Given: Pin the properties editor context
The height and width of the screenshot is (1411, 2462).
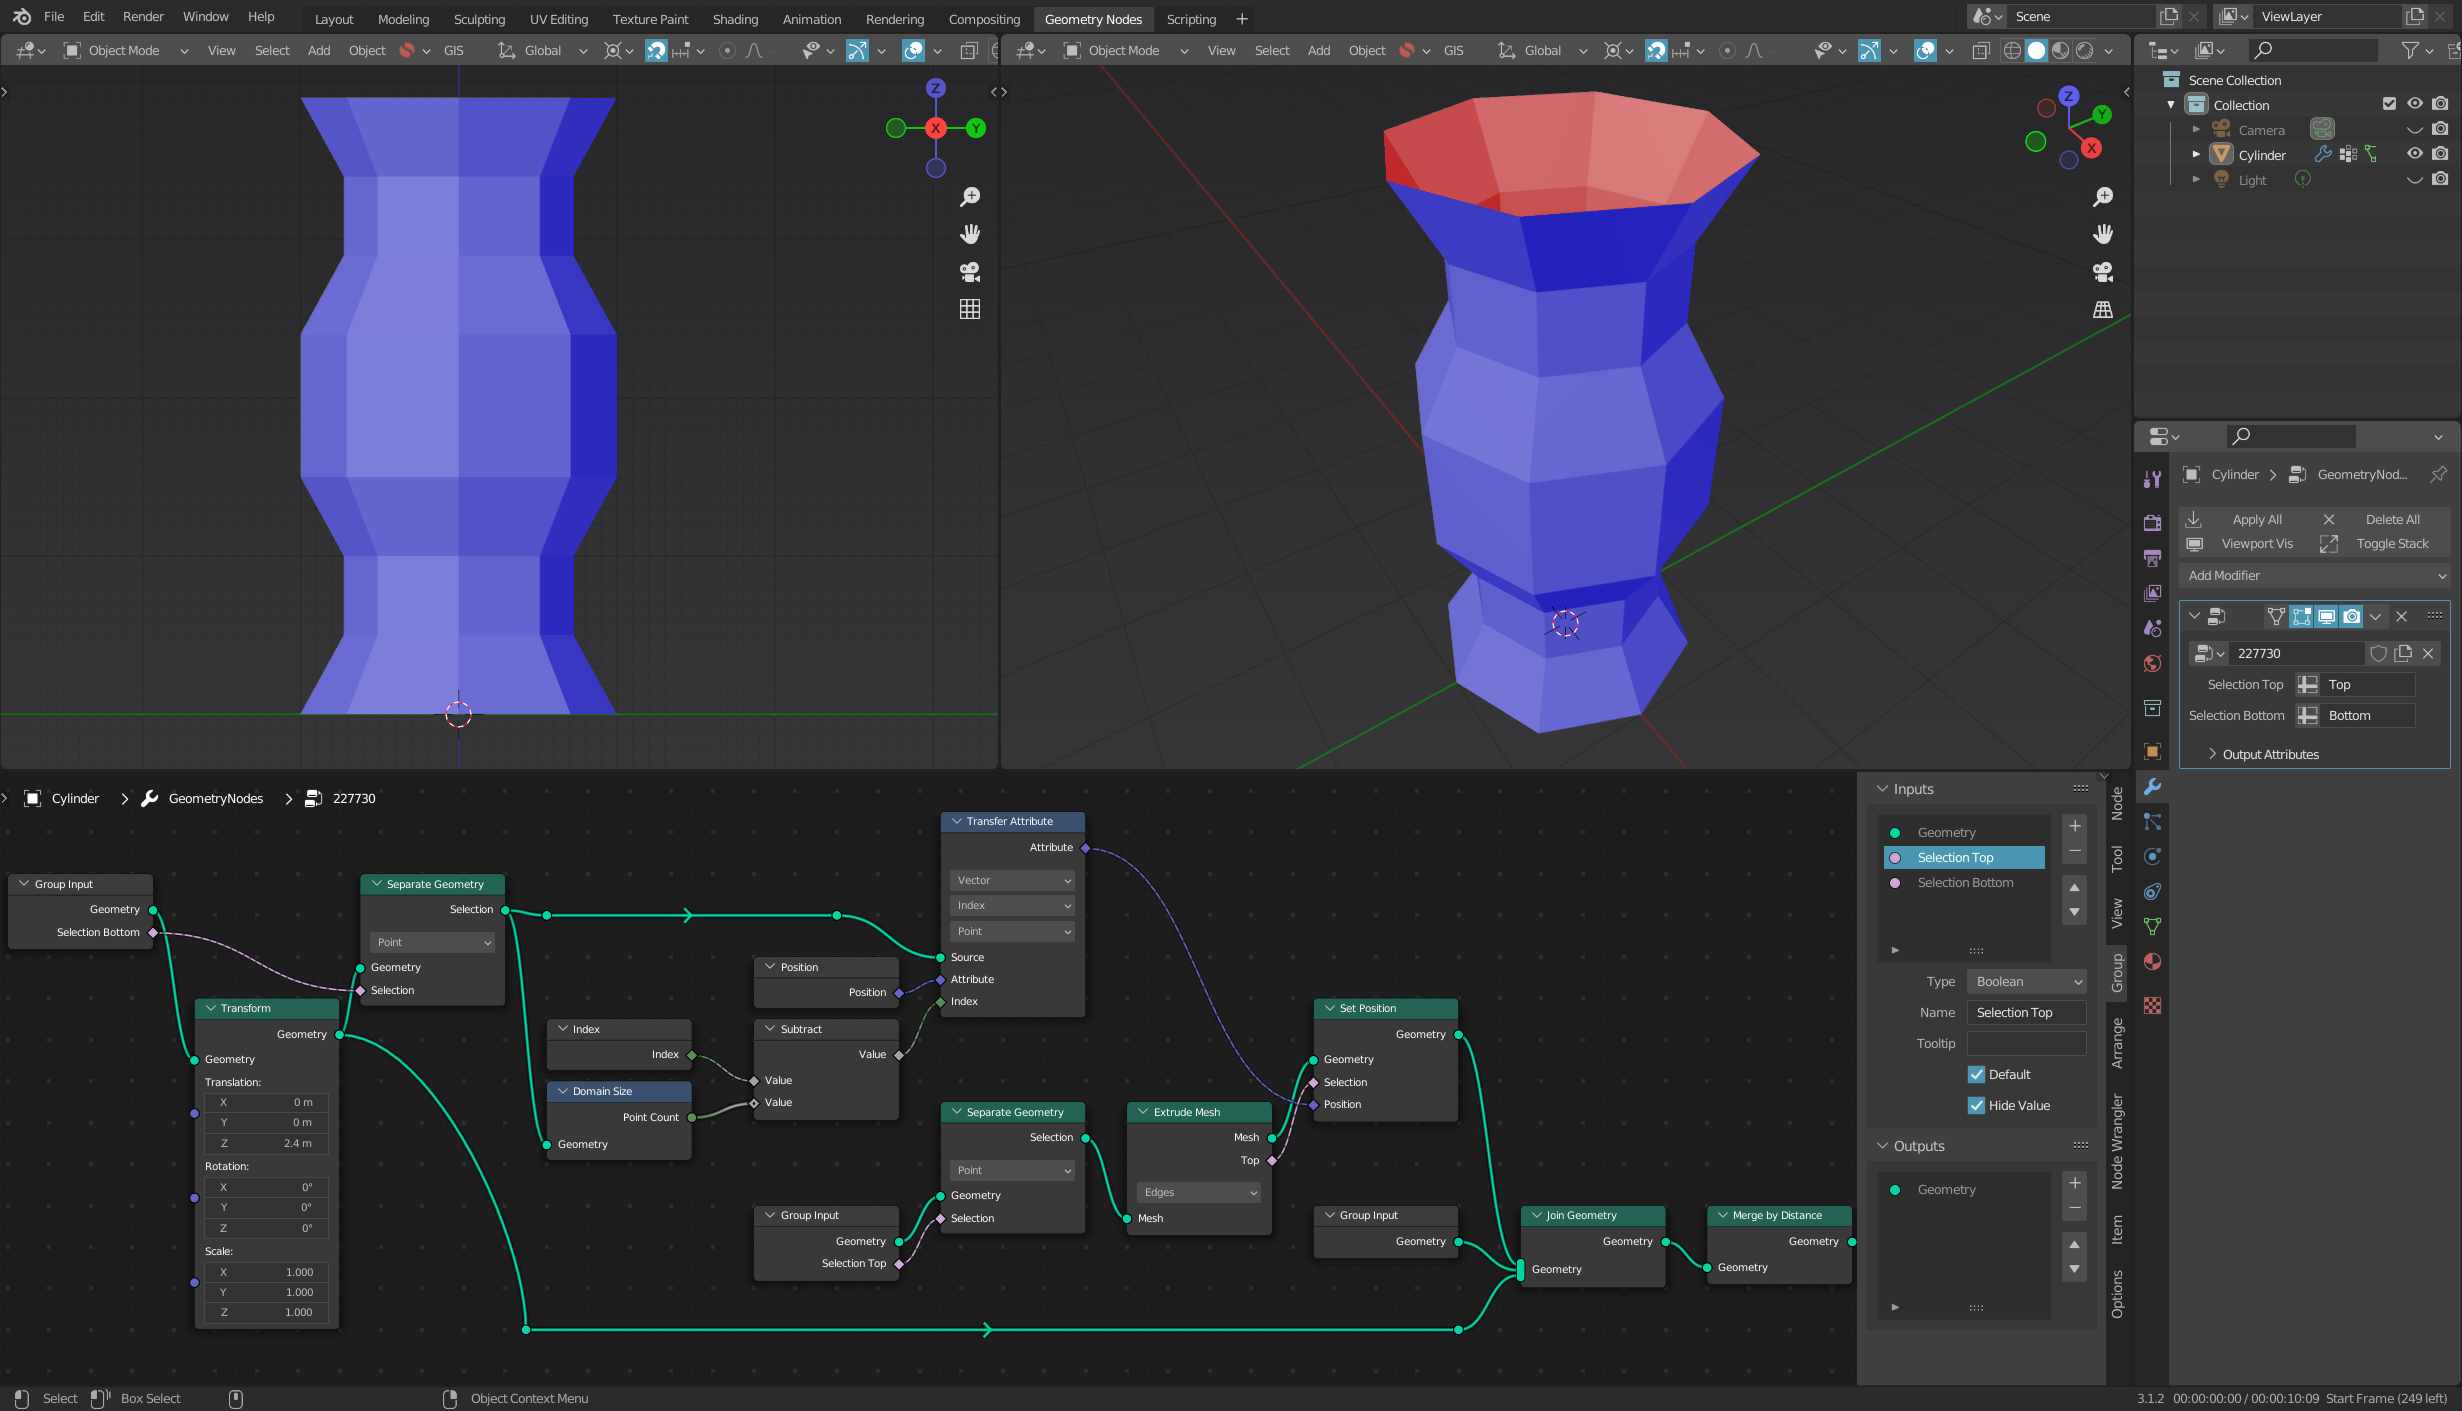Looking at the screenshot, I should (x=2438, y=474).
